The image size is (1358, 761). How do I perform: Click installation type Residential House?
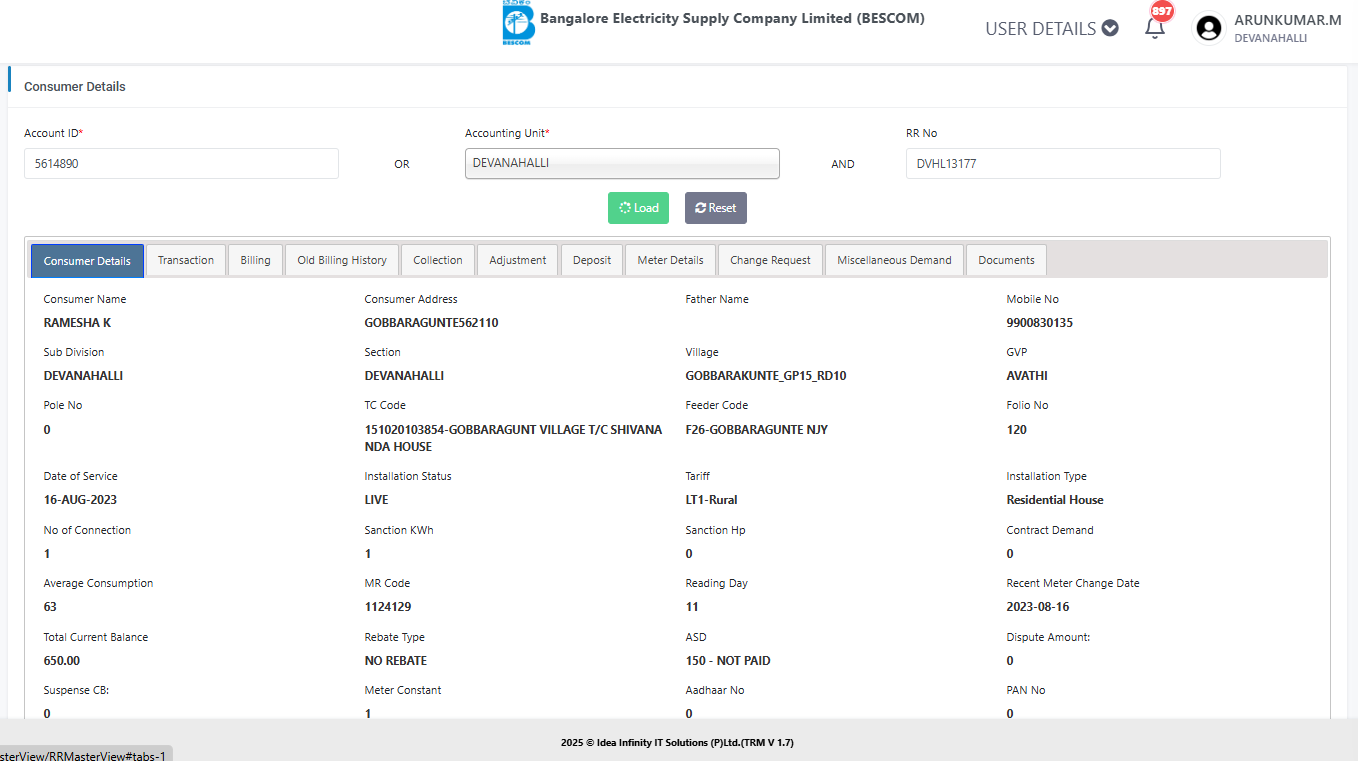[x=1055, y=500]
